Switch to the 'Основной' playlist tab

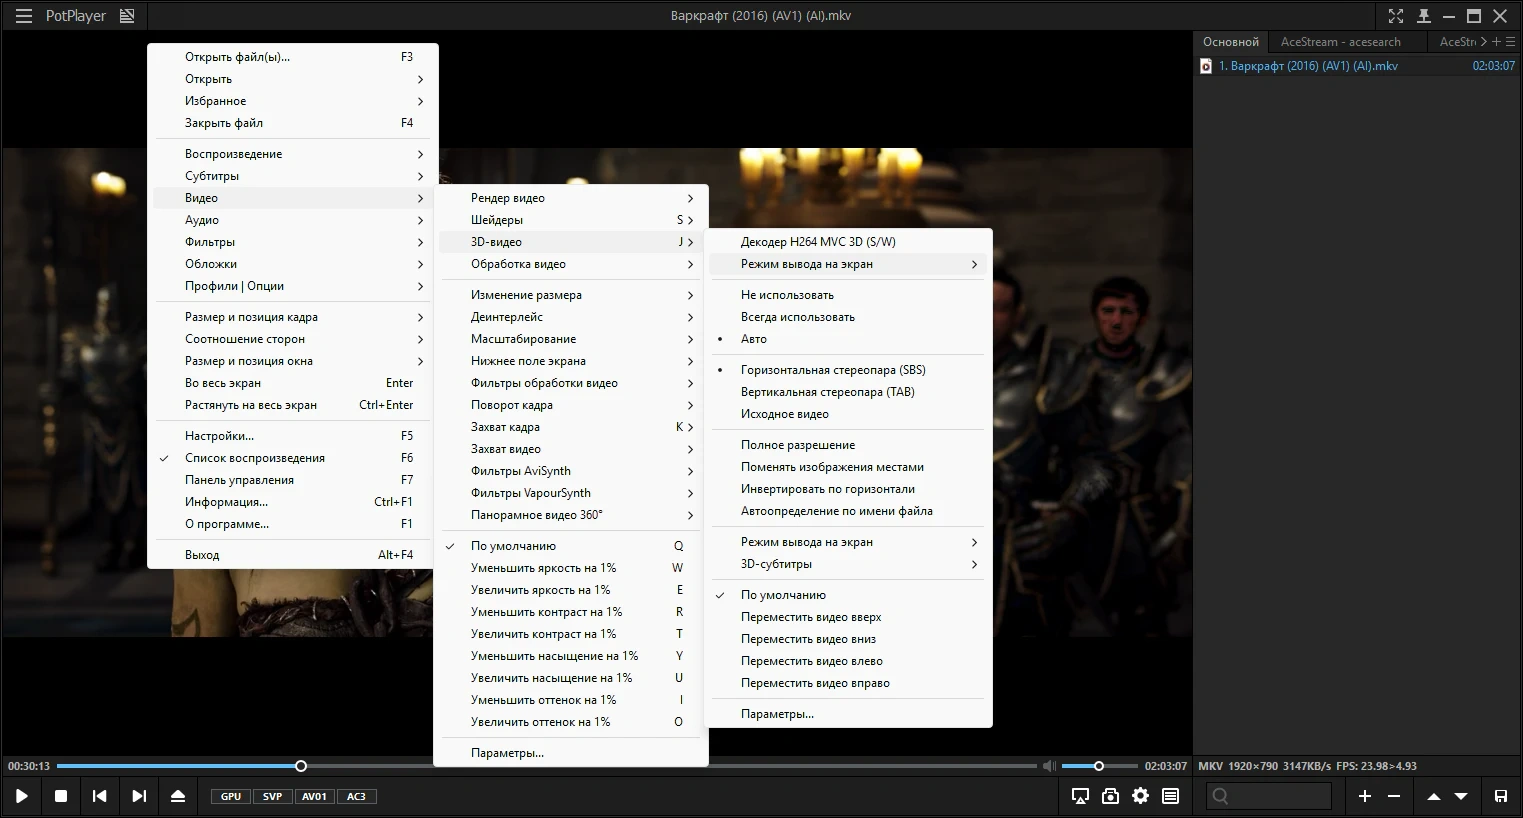1231,42
